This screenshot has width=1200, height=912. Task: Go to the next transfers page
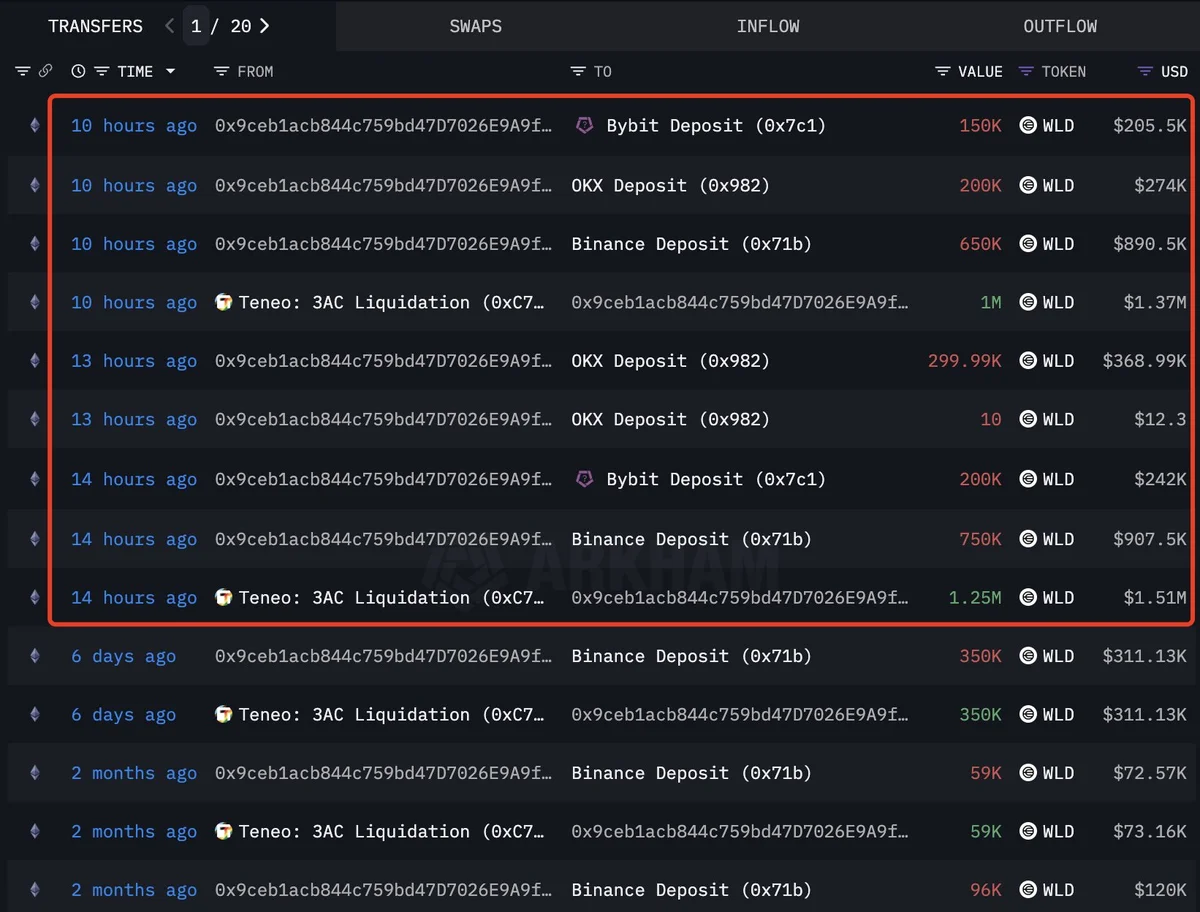[265, 26]
